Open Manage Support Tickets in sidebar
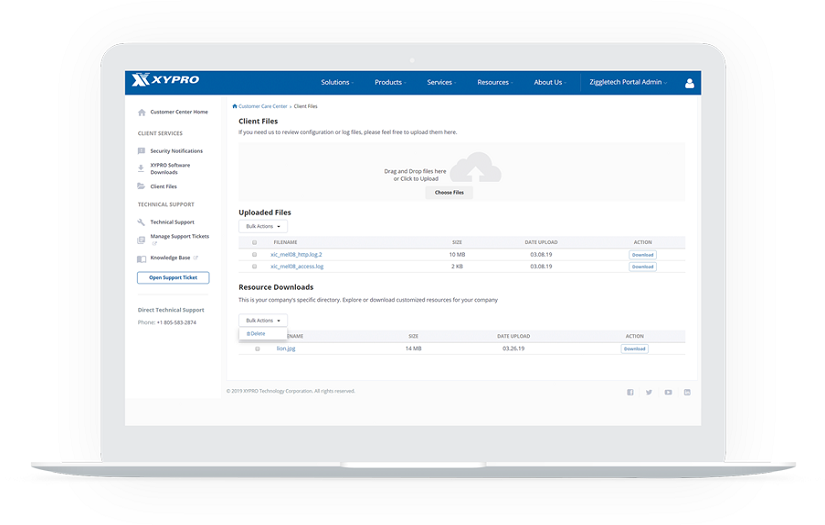The image size is (825, 525). click(x=179, y=237)
